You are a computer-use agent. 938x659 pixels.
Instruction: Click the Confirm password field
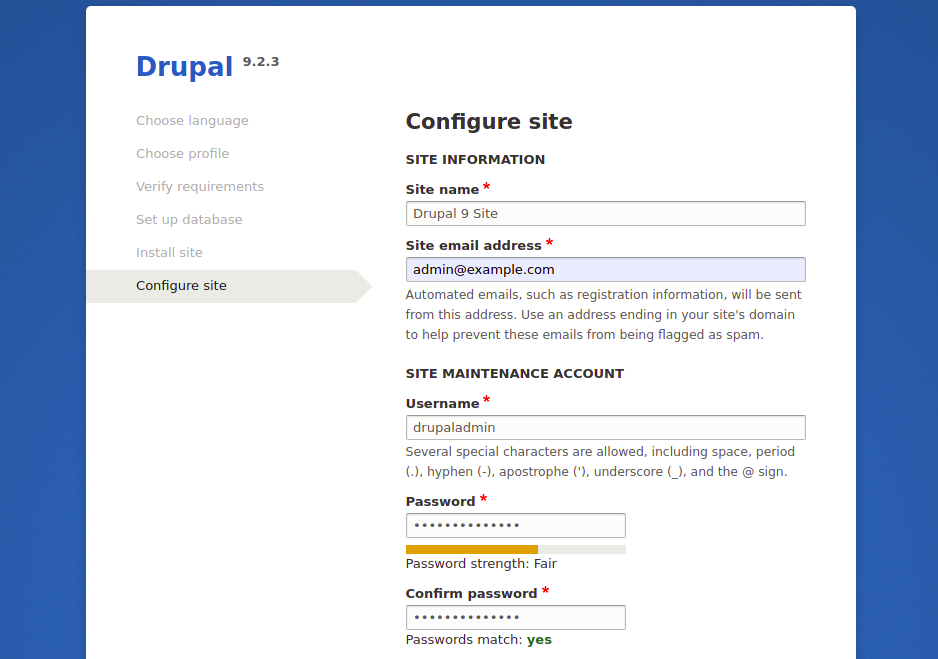point(516,617)
